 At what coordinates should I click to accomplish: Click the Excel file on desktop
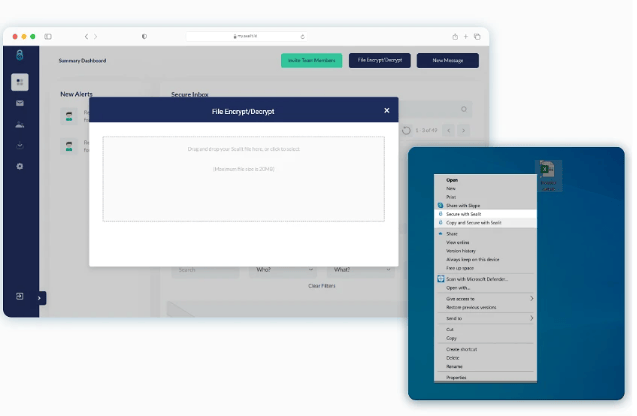click(x=548, y=176)
